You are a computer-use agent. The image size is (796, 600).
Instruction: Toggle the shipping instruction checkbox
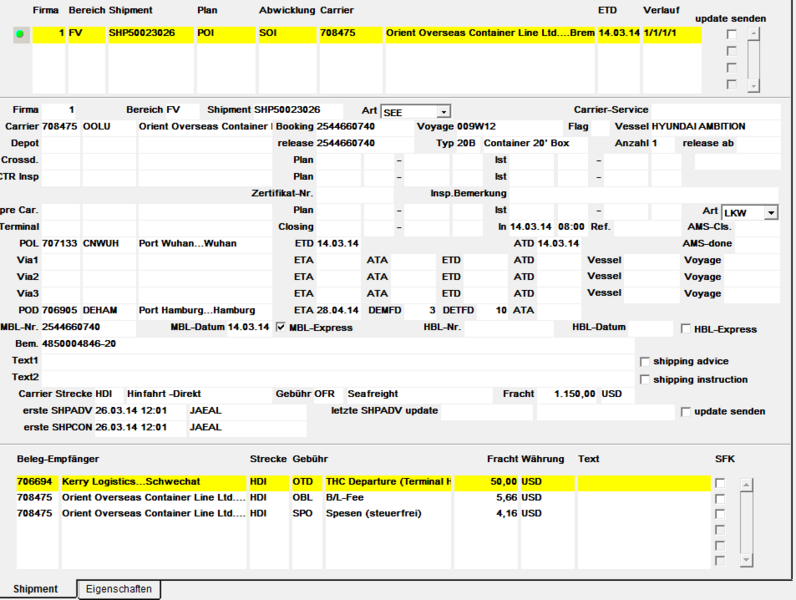645,380
